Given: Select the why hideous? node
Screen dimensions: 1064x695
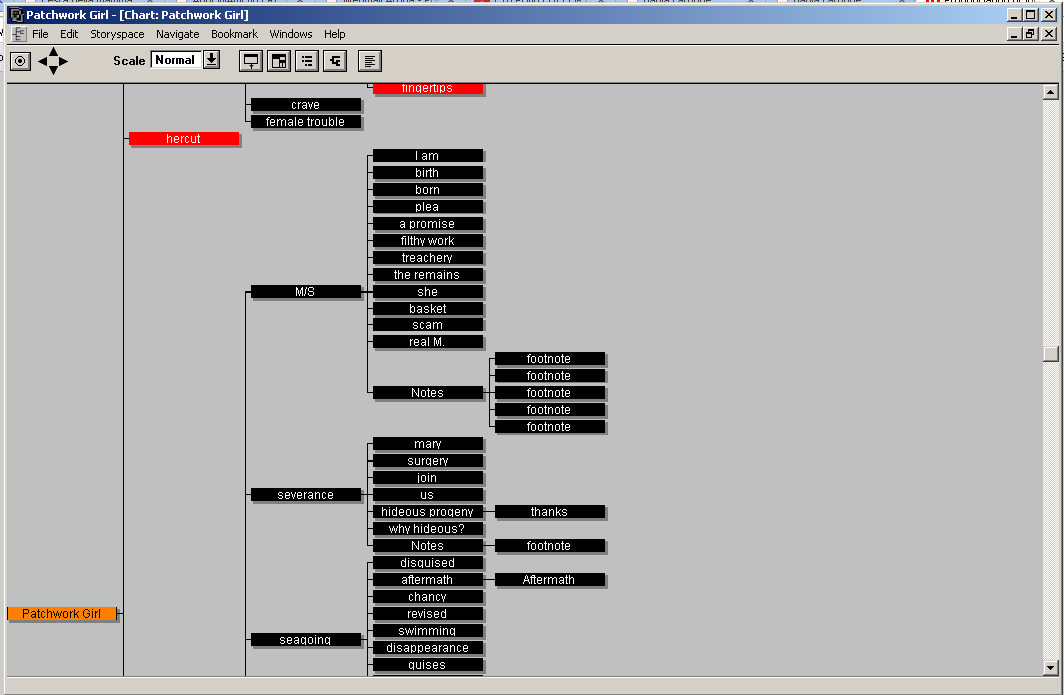Looking at the screenshot, I should 428,529.
